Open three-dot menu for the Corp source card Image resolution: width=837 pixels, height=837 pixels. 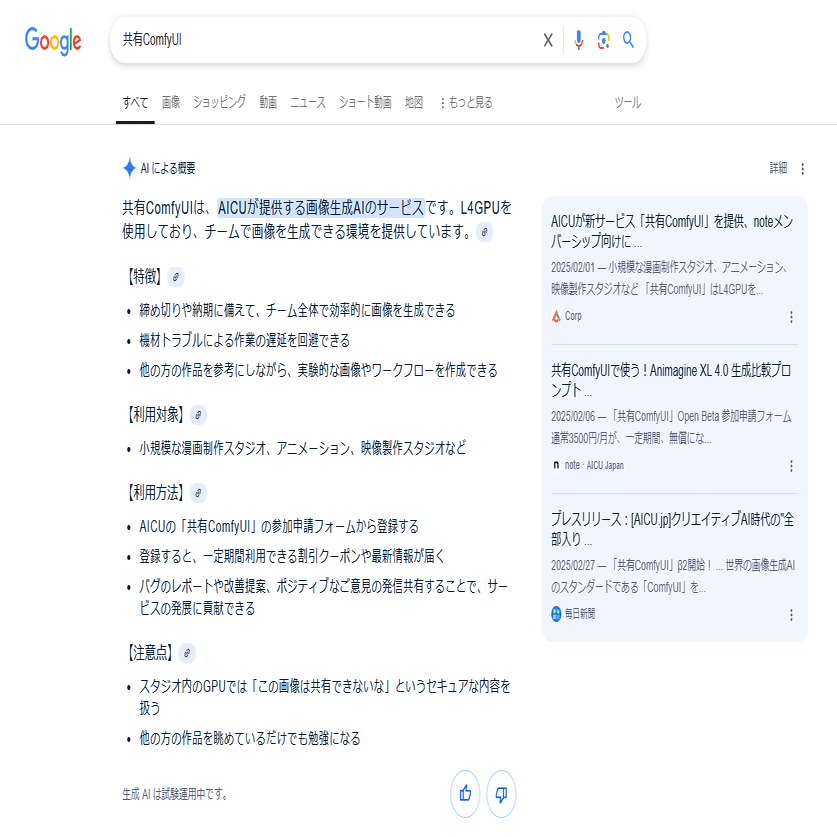tap(791, 317)
